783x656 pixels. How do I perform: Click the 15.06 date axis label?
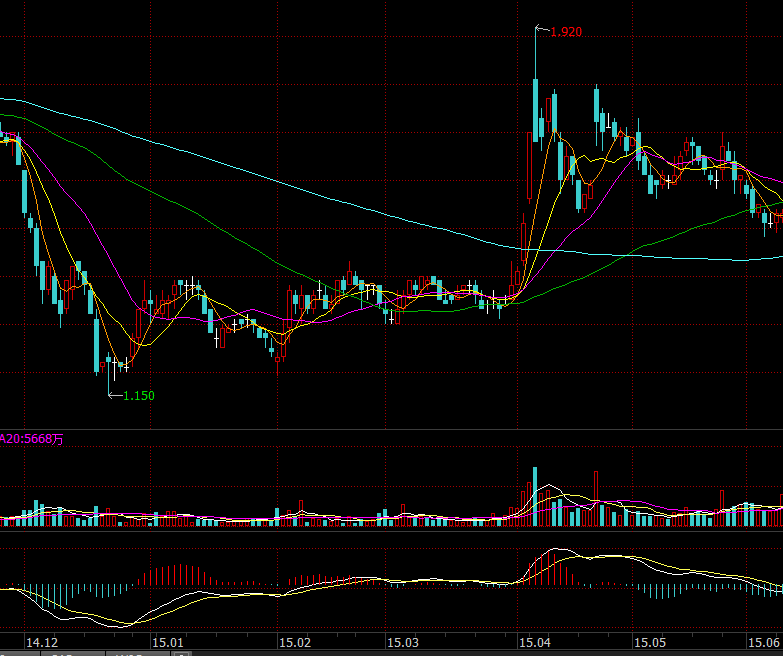[x=764, y=642]
